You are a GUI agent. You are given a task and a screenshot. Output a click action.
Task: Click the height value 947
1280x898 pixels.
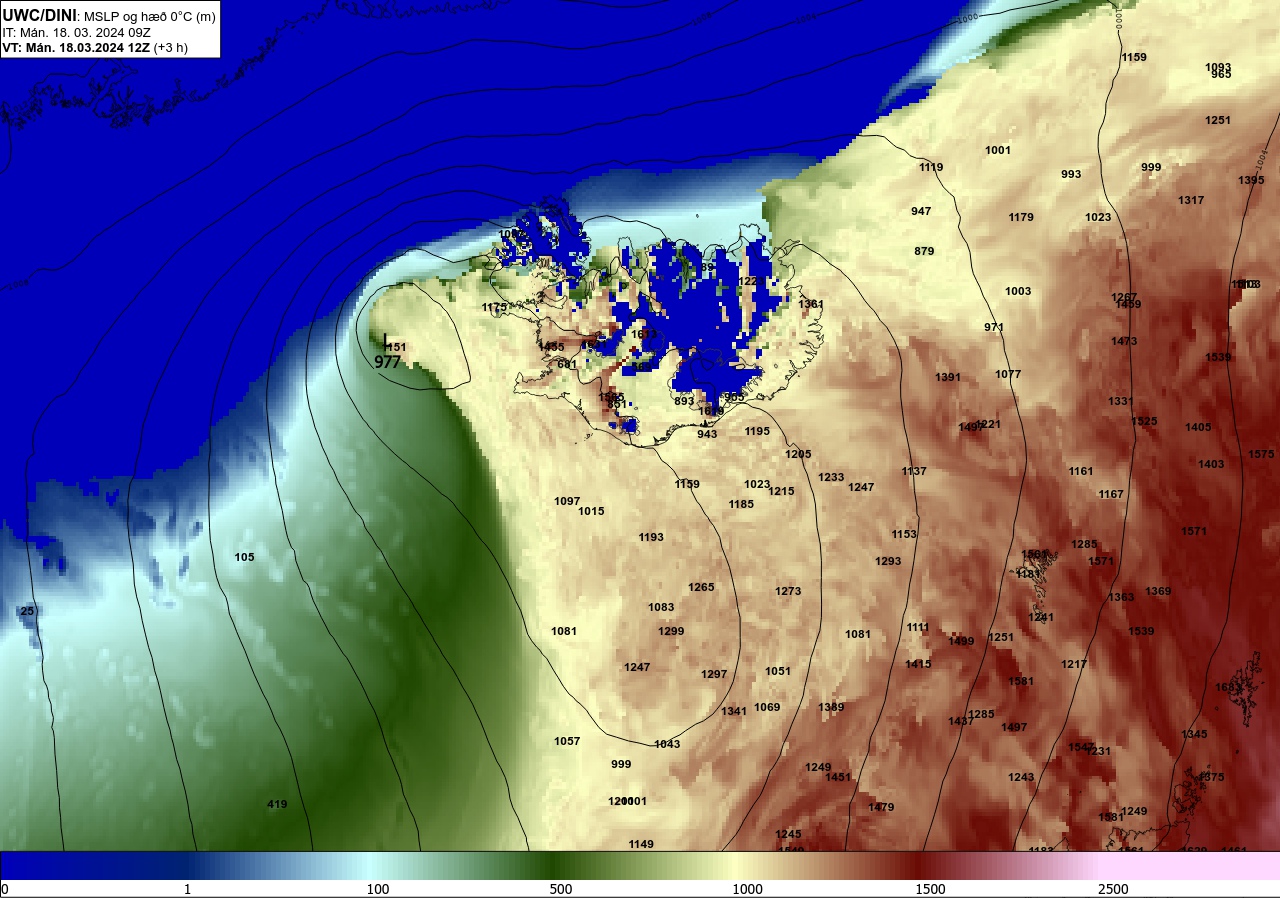click(921, 211)
